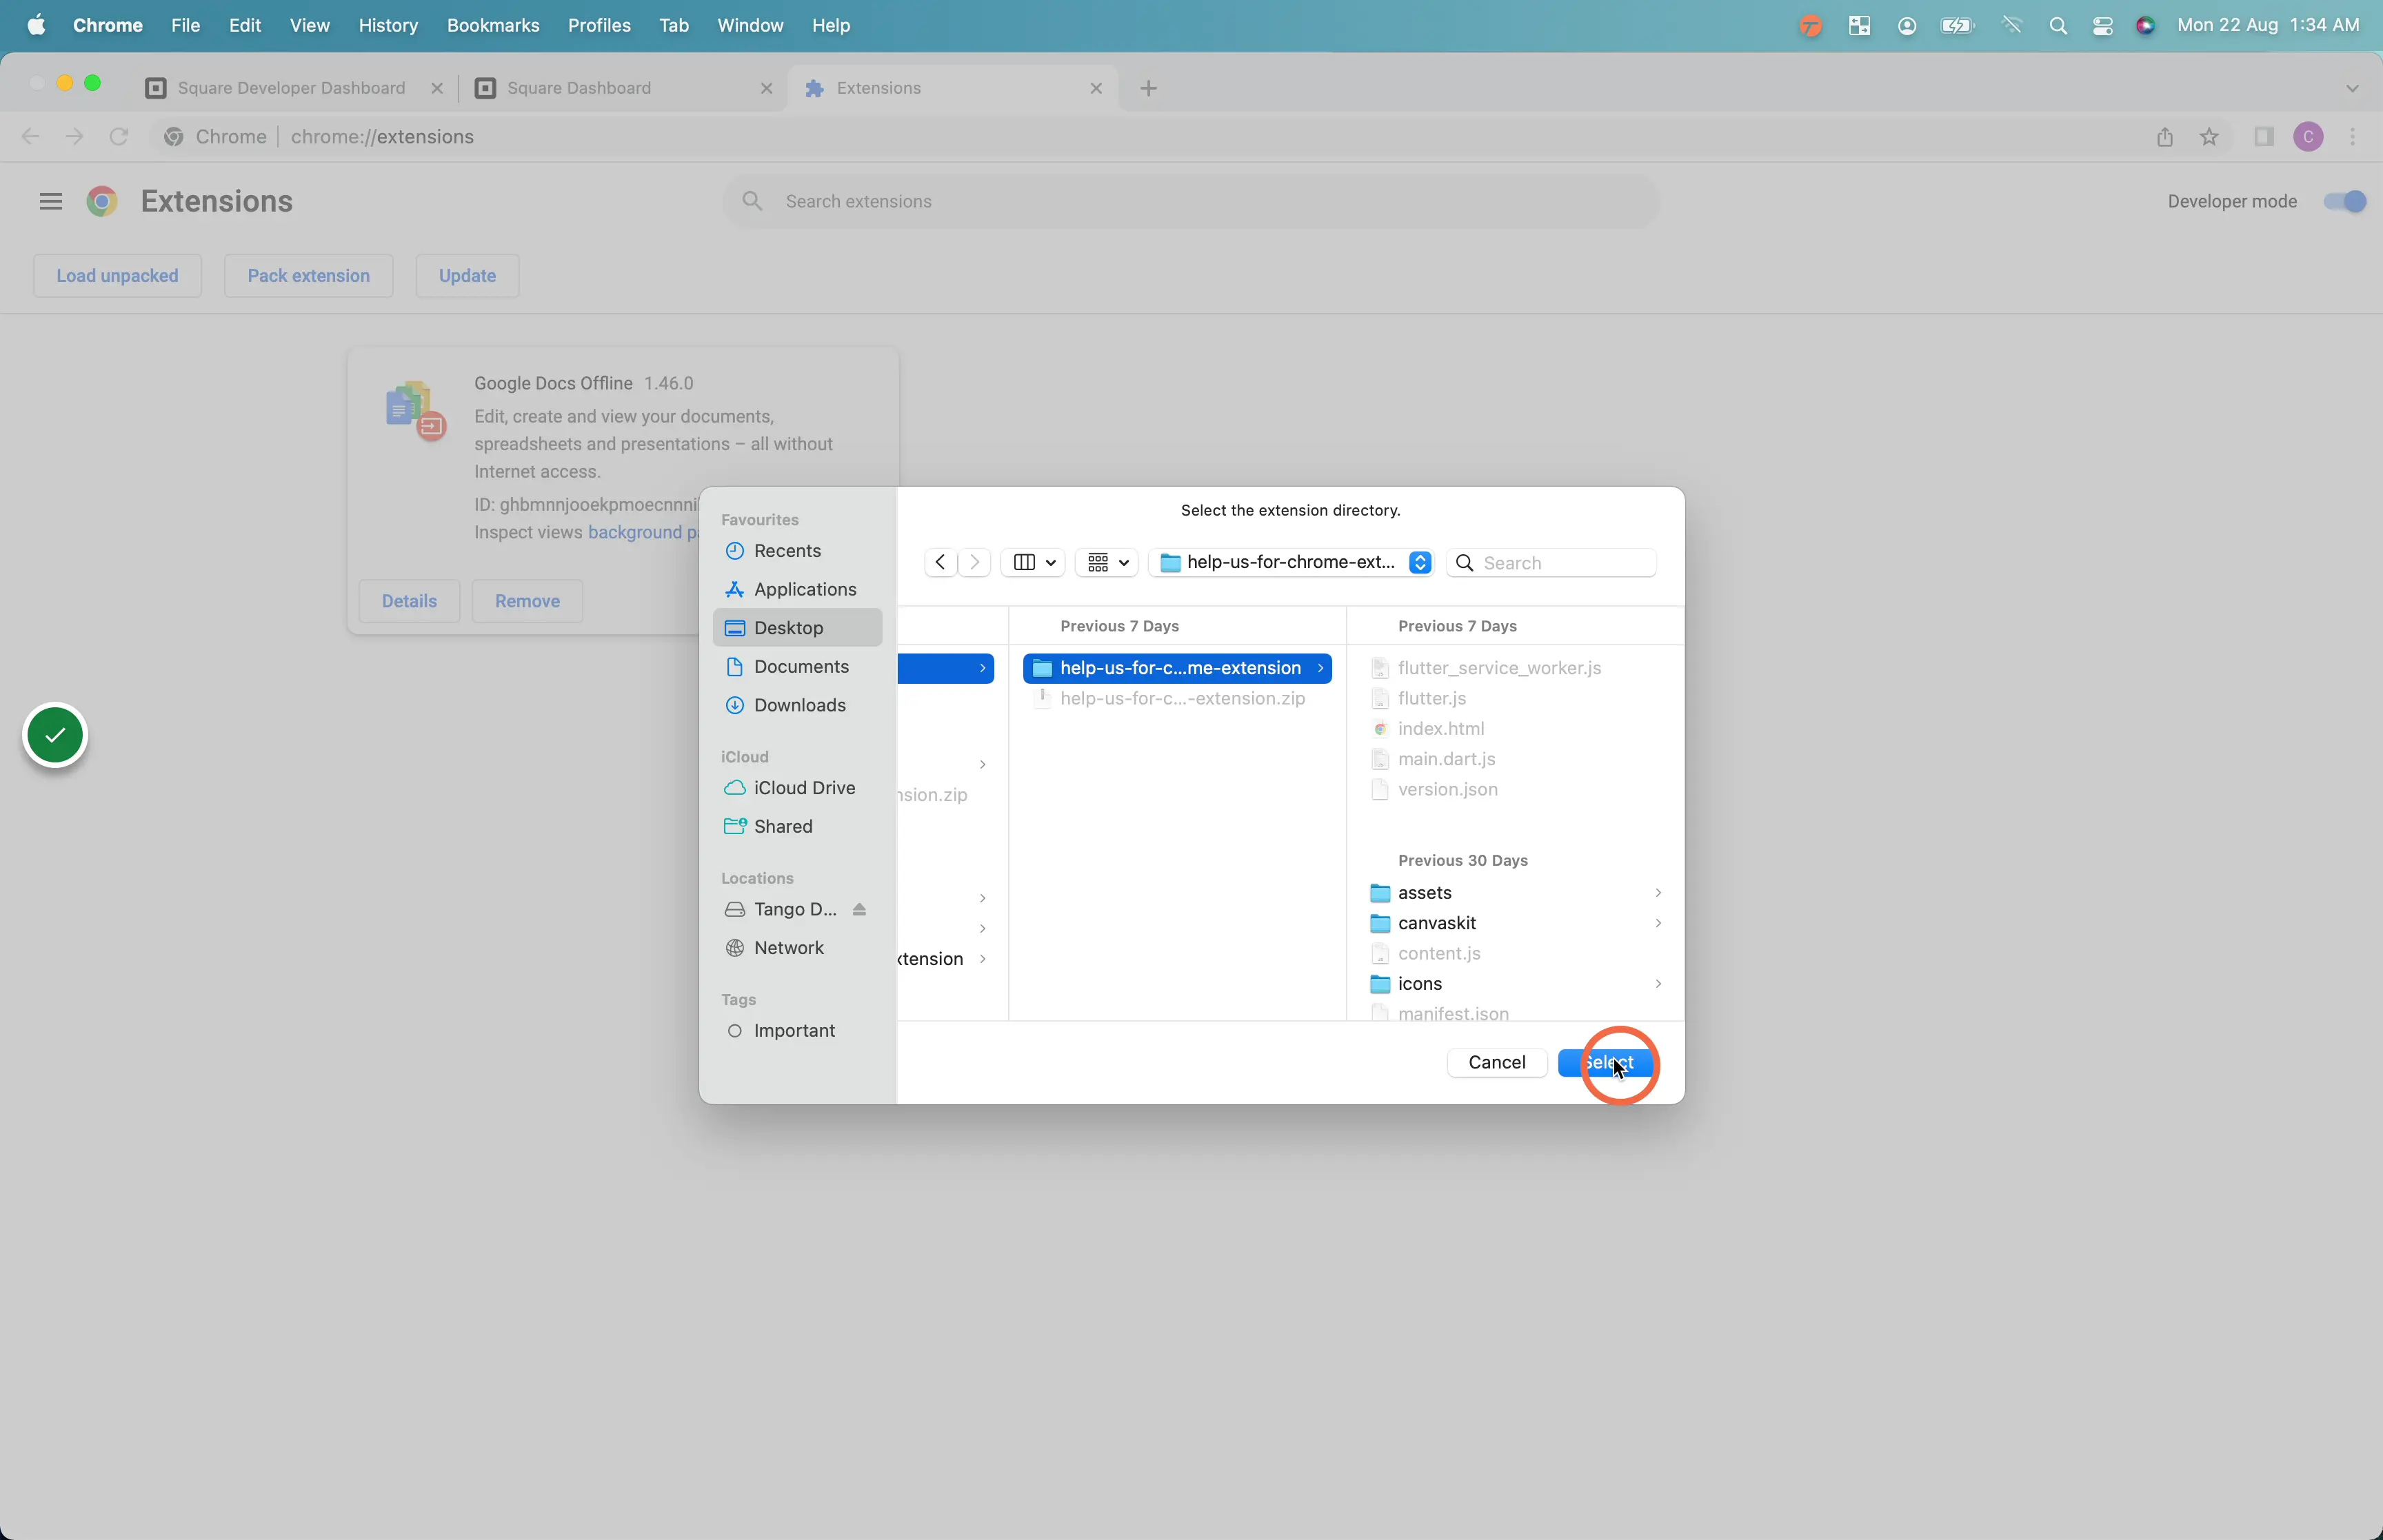The image size is (2383, 1540).
Task: Select Downloads in the sidebar
Action: pyautogui.click(x=797, y=706)
